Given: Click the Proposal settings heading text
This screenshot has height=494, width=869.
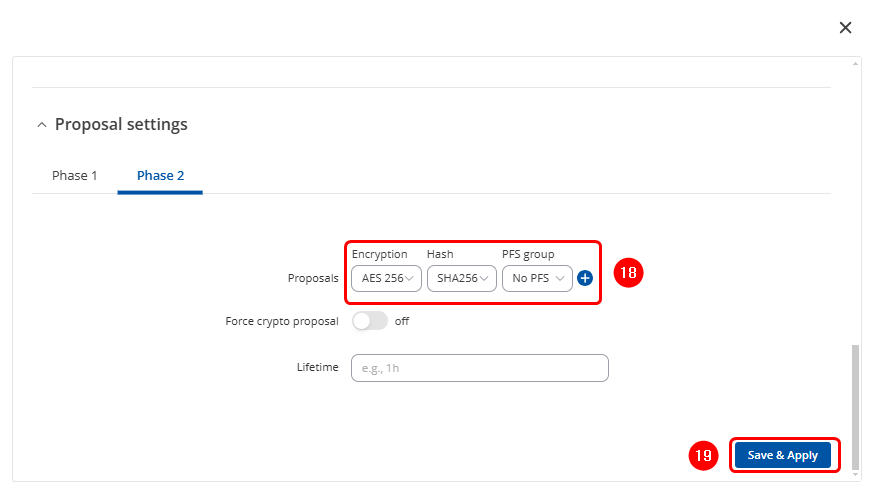Looking at the screenshot, I should coord(121,125).
